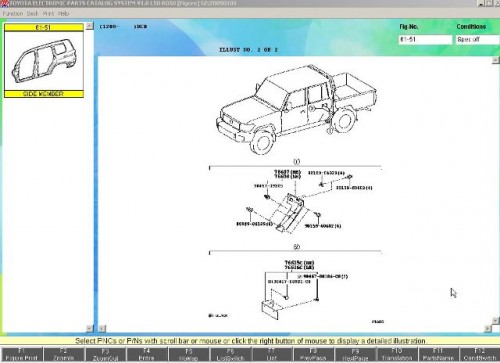This screenshot has height=363, width=500.
Task: Click illustration horizontal scrollbar left arrow
Action: coord(102,328)
